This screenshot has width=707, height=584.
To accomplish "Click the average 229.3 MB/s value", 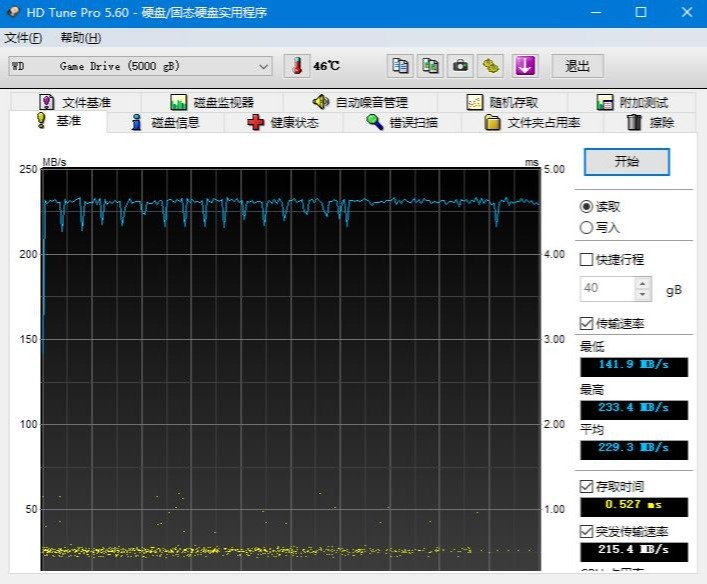I will point(634,450).
